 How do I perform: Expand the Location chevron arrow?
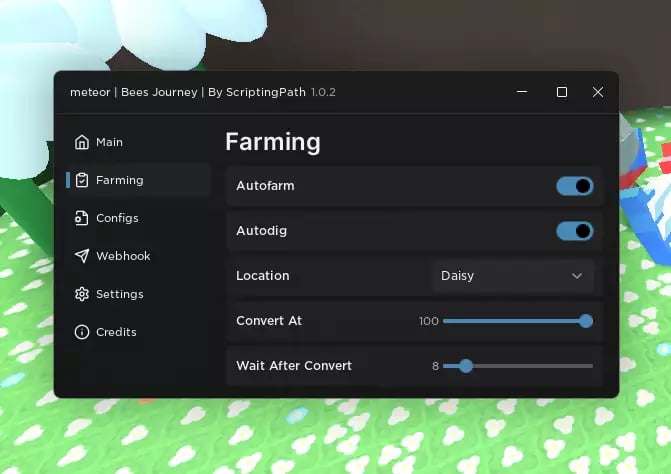coord(577,276)
